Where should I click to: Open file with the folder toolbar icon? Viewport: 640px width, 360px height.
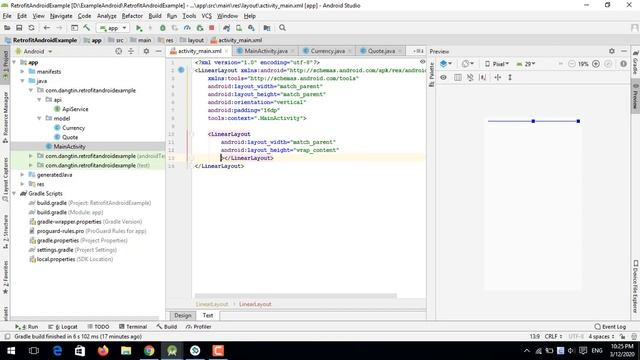pyautogui.click(x=7, y=28)
